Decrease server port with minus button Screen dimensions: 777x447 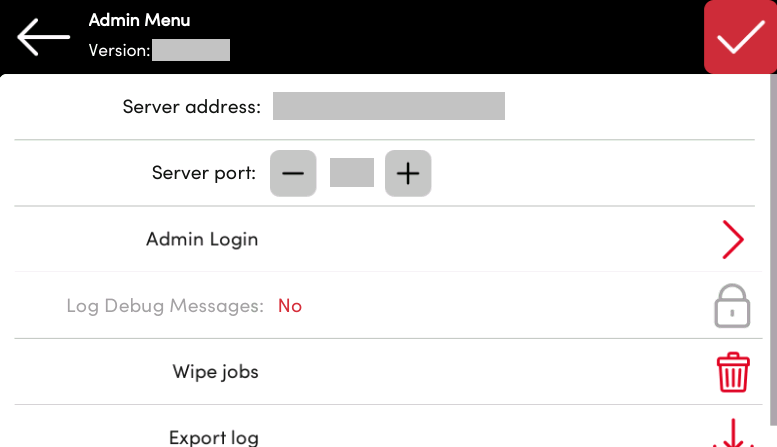(293, 173)
